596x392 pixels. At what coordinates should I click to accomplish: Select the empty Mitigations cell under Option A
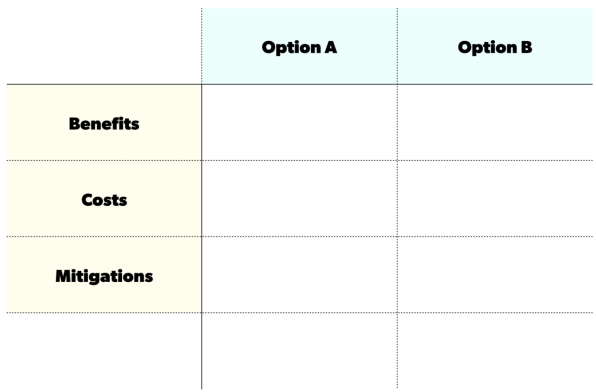(x=300, y=275)
